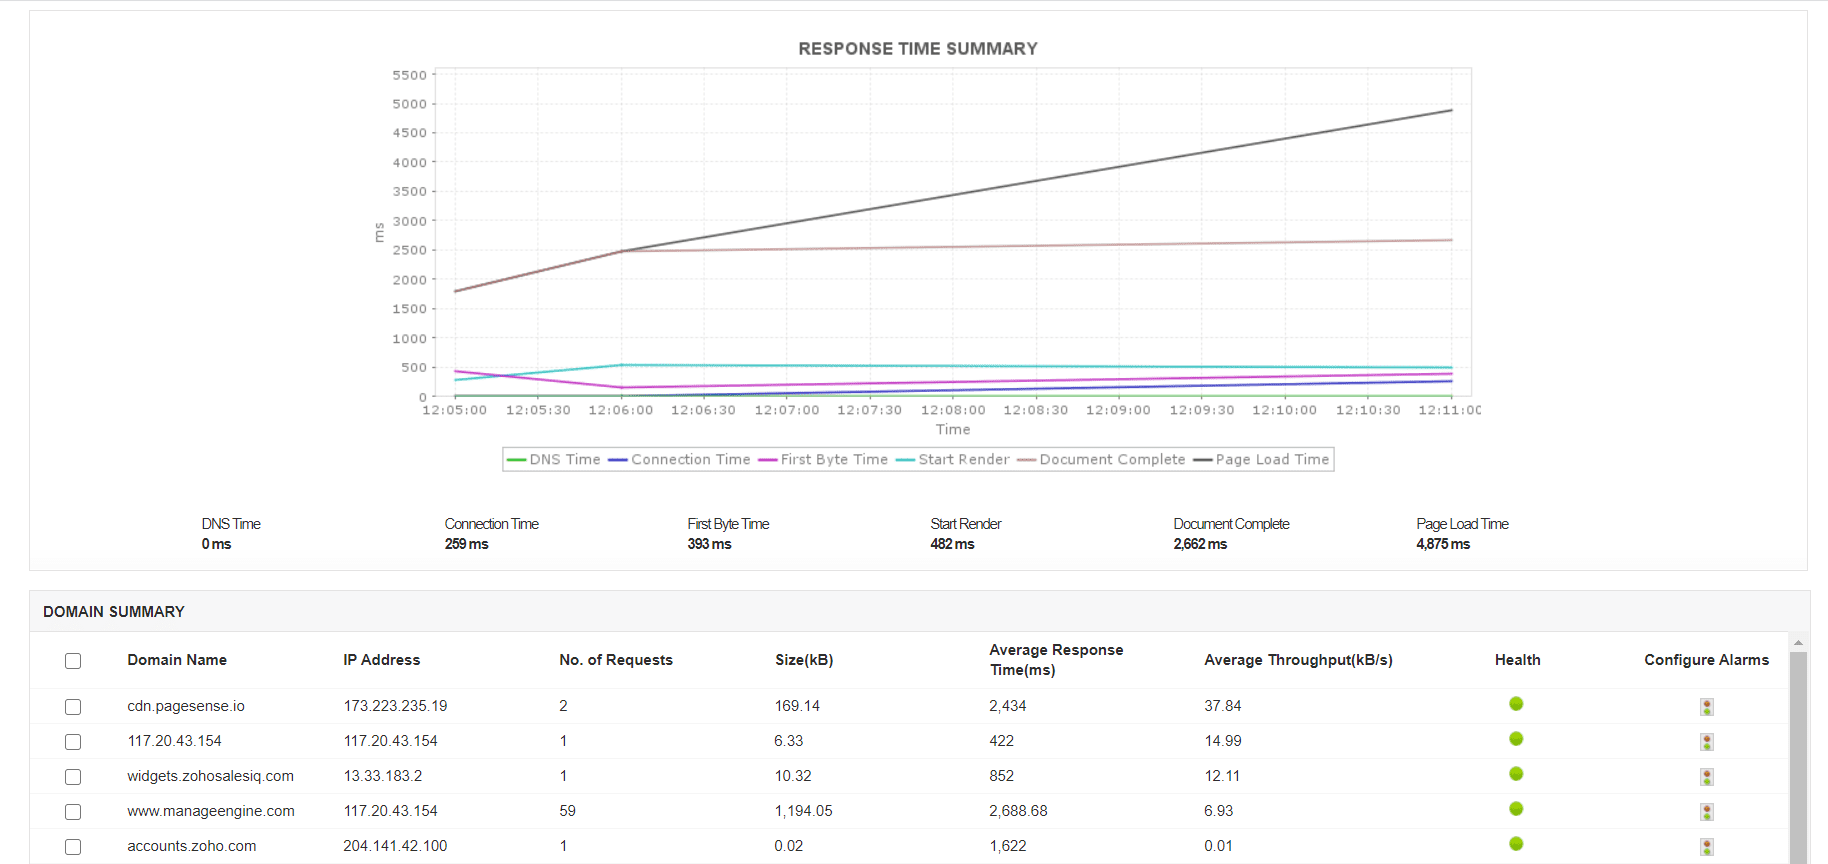Tick the www.manageengine.com row checkbox

point(73,812)
